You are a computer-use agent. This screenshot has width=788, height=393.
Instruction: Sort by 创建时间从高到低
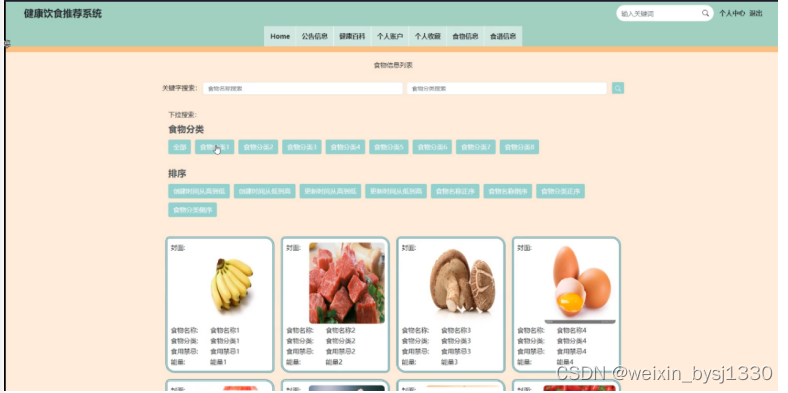click(199, 191)
